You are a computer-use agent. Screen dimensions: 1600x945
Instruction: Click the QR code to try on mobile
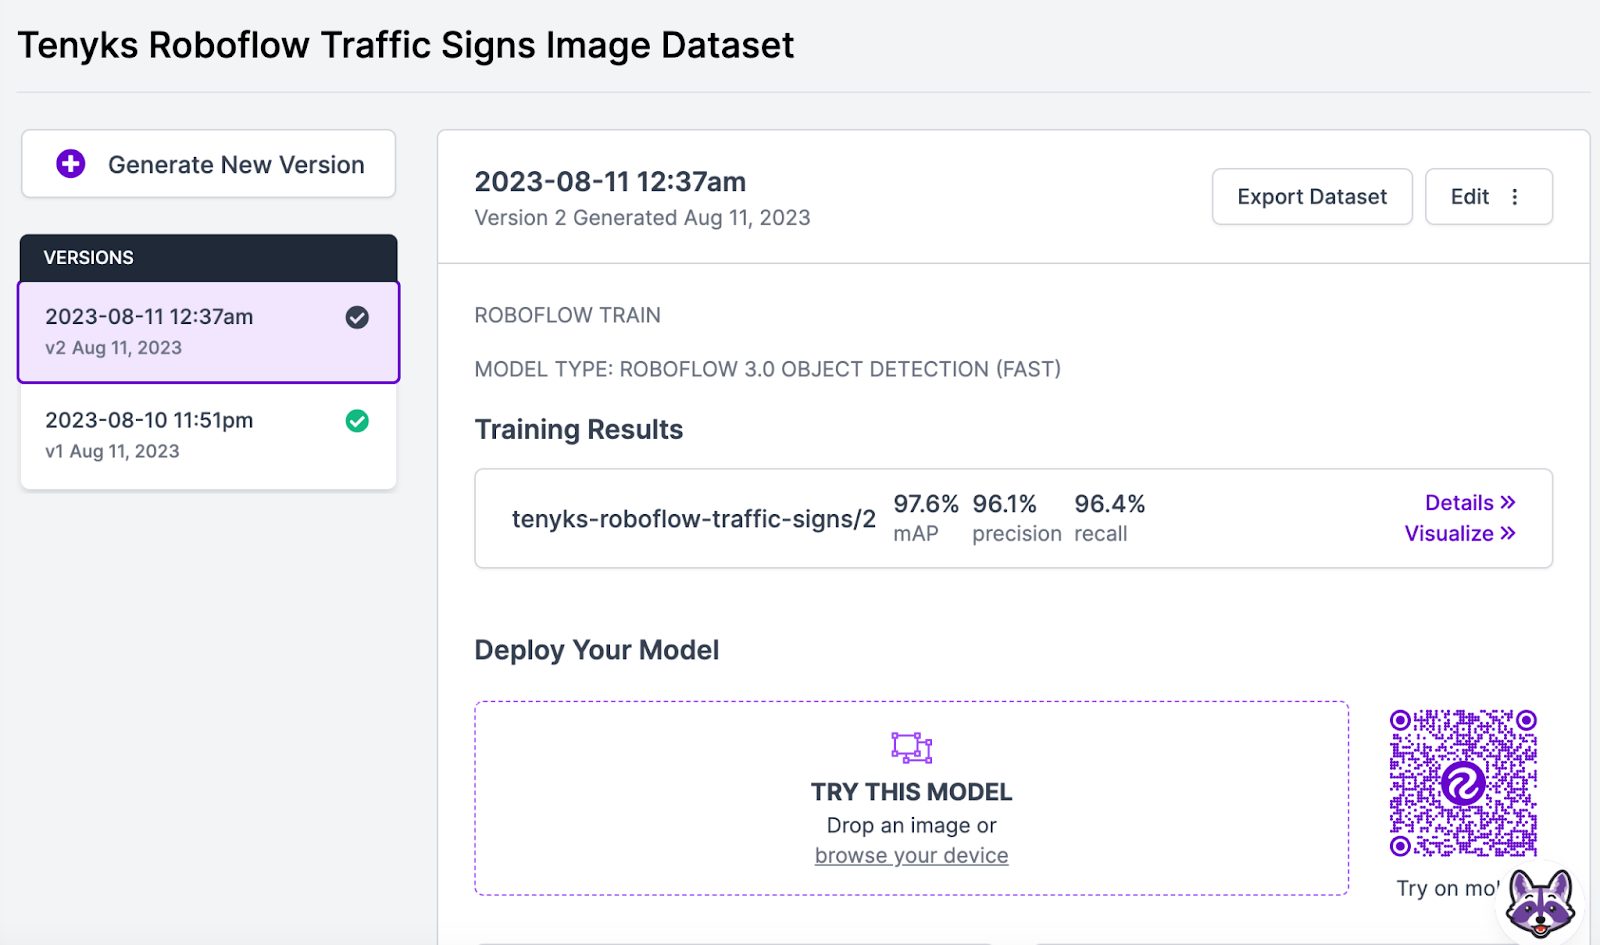pyautogui.click(x=1463, y=783)
